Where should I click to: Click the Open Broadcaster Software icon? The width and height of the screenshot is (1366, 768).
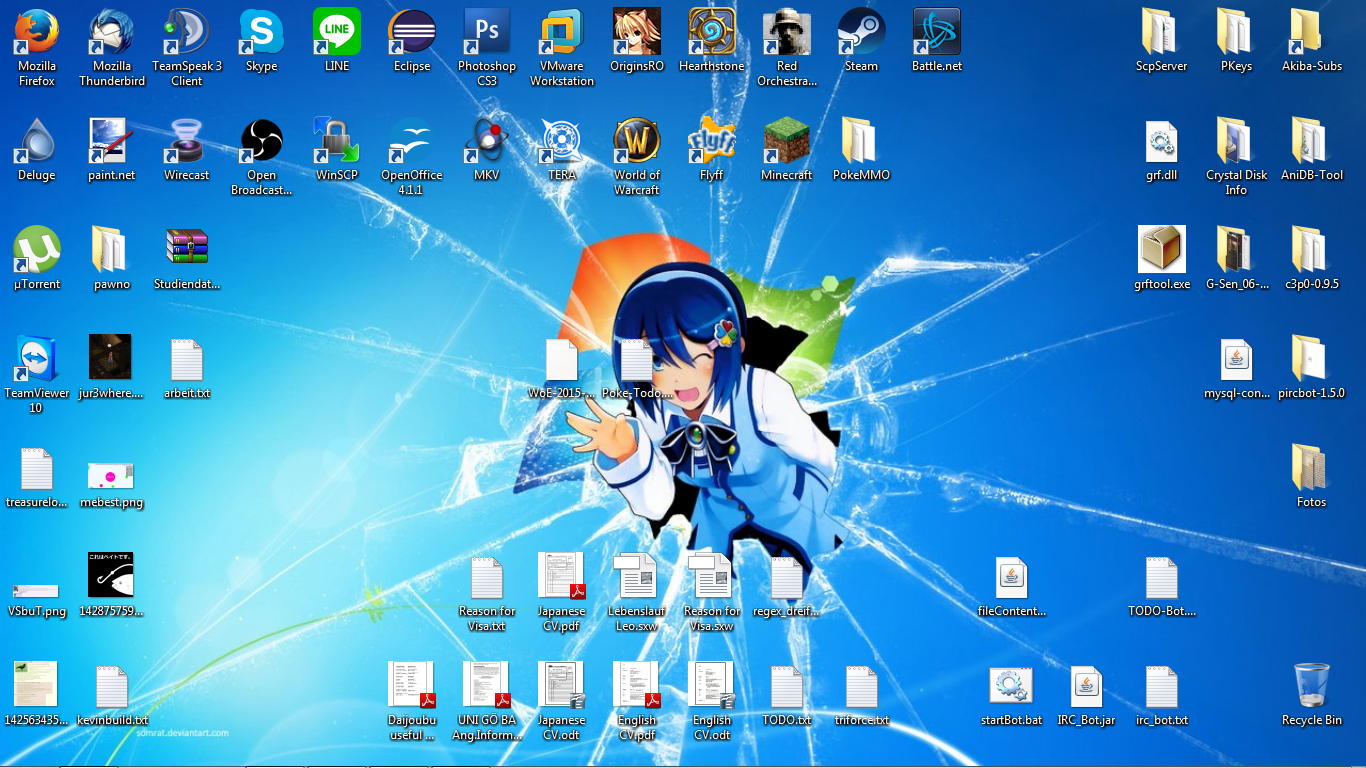pos(262,142)
